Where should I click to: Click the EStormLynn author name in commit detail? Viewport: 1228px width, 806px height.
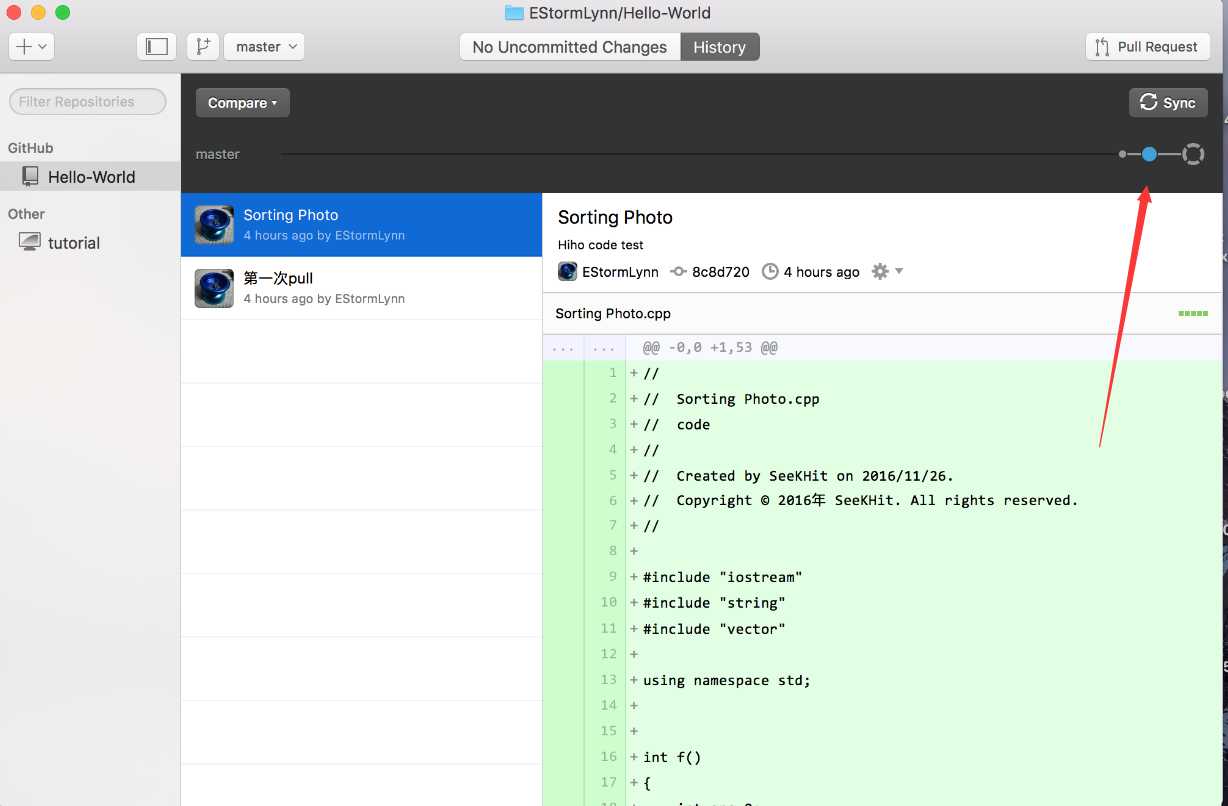[x=620, y=272]
